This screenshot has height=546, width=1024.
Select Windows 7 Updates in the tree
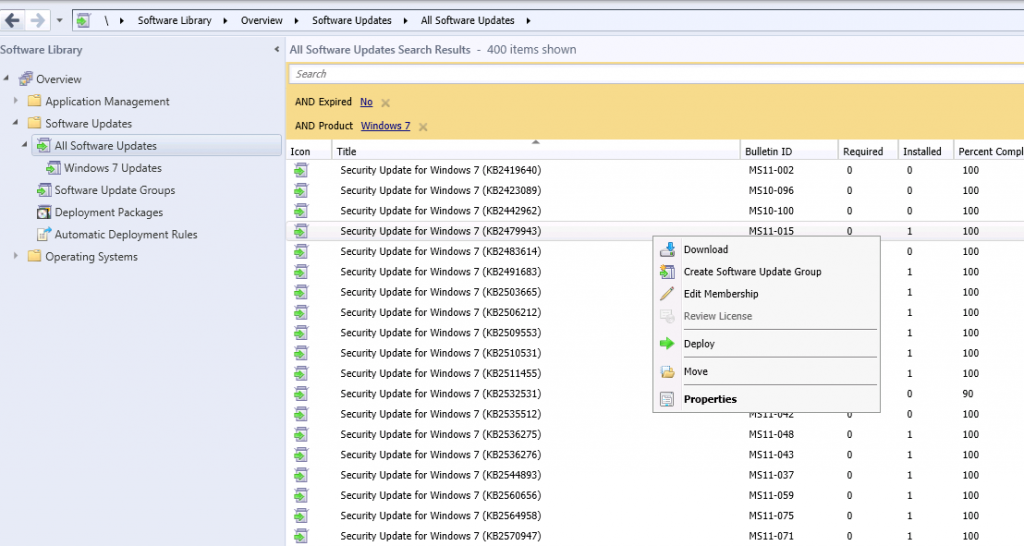tap(112, 168)
